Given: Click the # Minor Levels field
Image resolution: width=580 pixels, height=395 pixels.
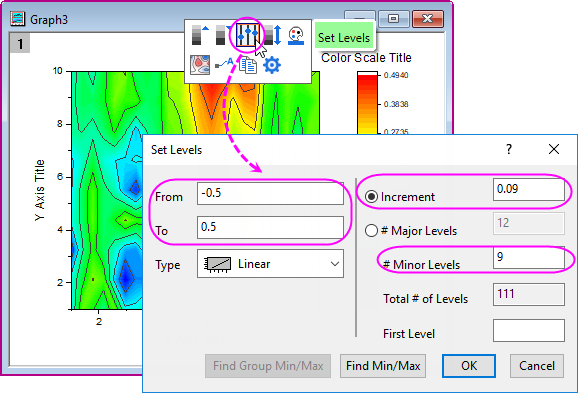Looking at the screenshot, I should (529, 257).
